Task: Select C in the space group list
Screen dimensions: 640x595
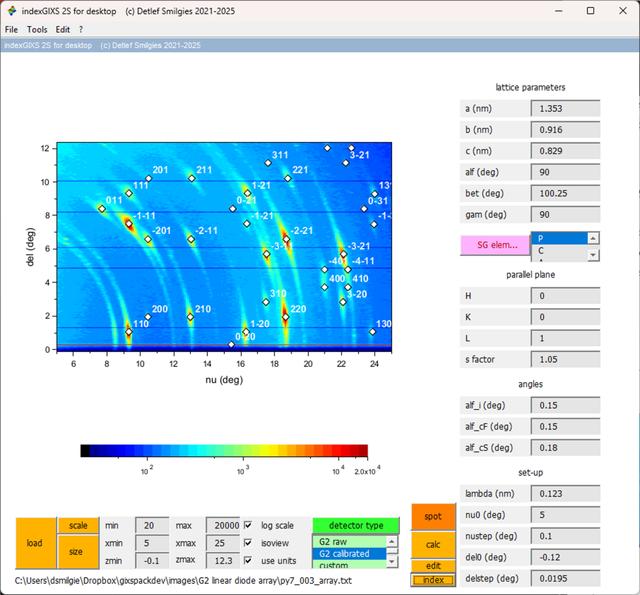Action: 559,250
